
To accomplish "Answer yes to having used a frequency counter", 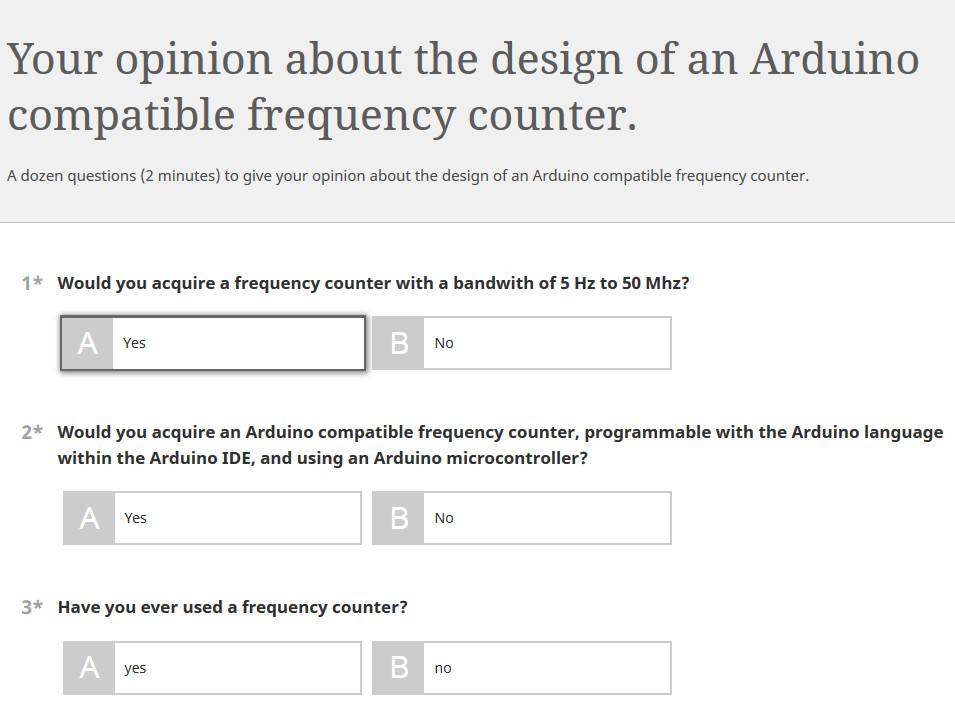I will (213, 668).
